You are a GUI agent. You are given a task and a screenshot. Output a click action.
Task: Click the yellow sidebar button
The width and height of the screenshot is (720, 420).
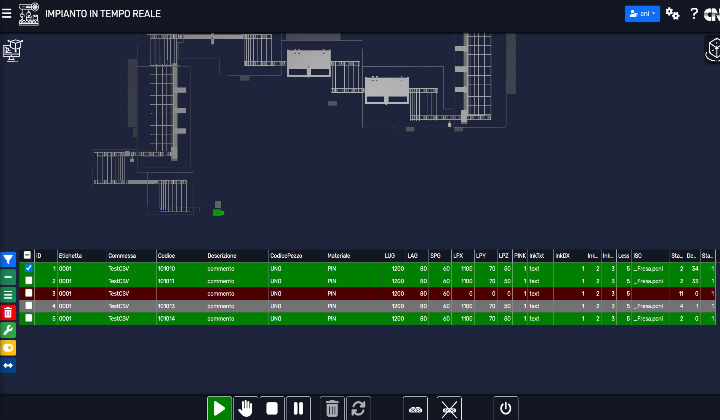point(8,348)
